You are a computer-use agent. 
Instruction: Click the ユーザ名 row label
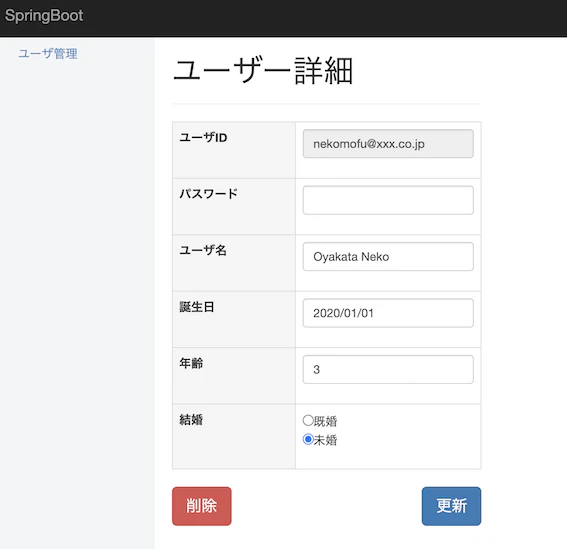click(x=203, y=250)
